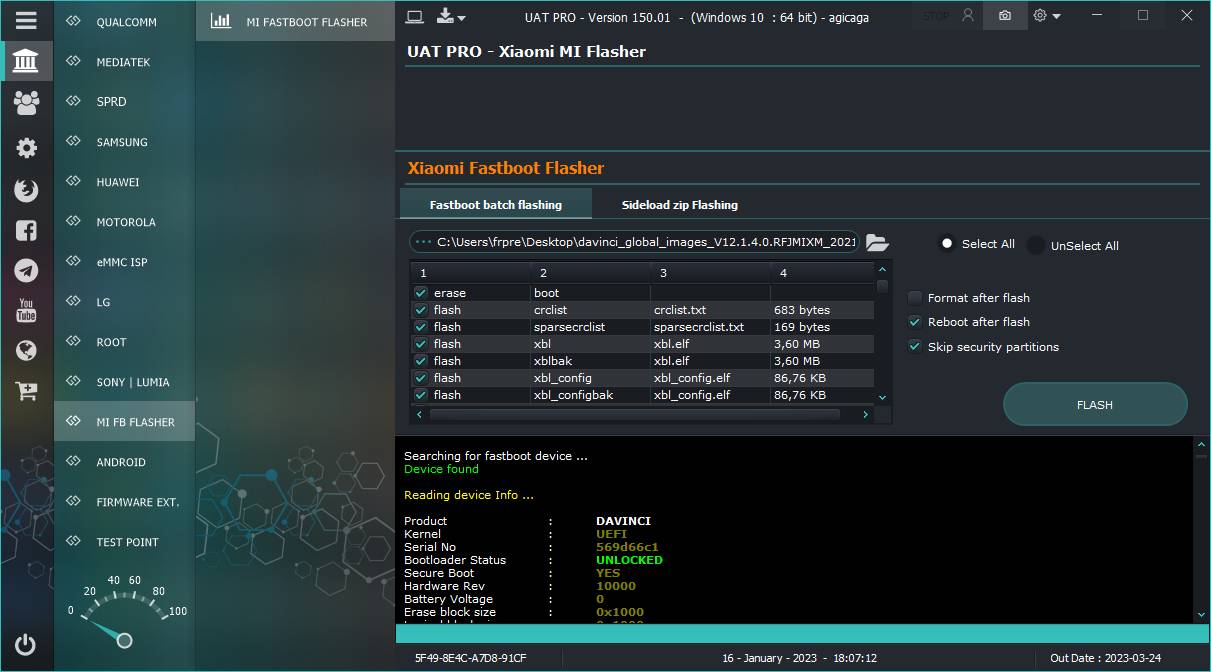This screenshot has height=672, width=1211.
Task: Click the partition table up scroll arrow
Action: coord(882,269)
